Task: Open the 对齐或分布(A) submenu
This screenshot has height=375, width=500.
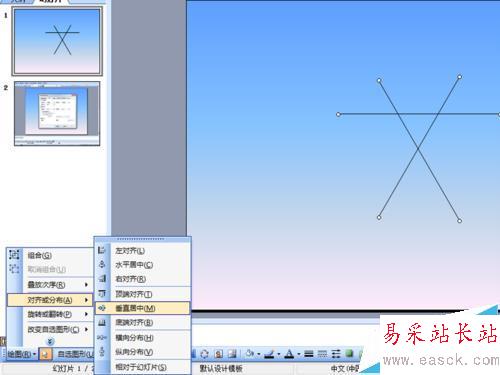Action: pos(50,300)
